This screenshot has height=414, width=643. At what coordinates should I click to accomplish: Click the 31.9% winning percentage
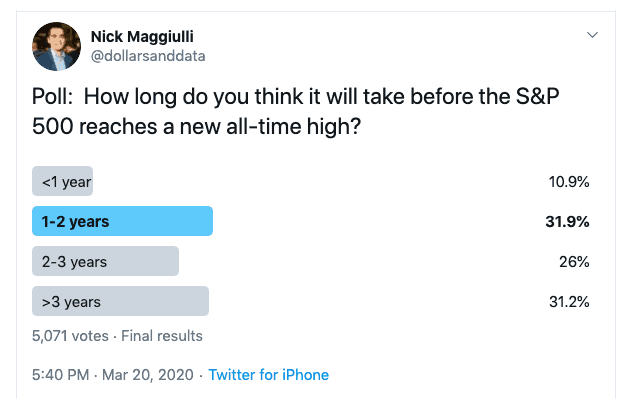(567, 222)
